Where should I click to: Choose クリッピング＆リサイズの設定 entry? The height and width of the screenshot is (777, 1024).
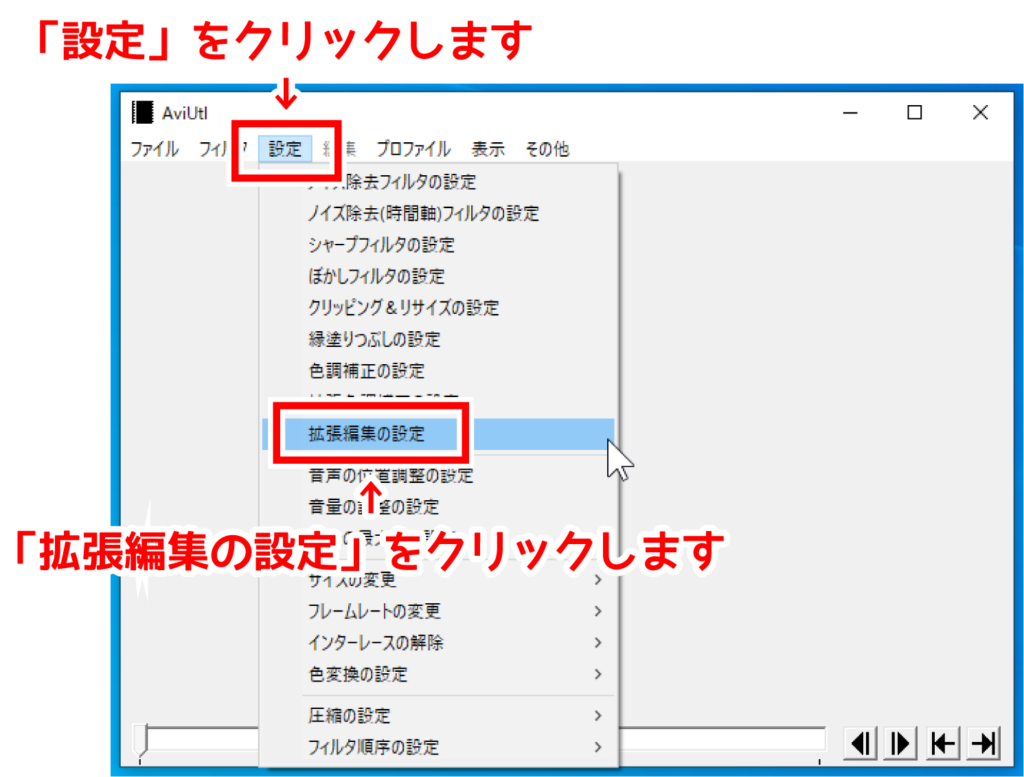pos(438,308)
